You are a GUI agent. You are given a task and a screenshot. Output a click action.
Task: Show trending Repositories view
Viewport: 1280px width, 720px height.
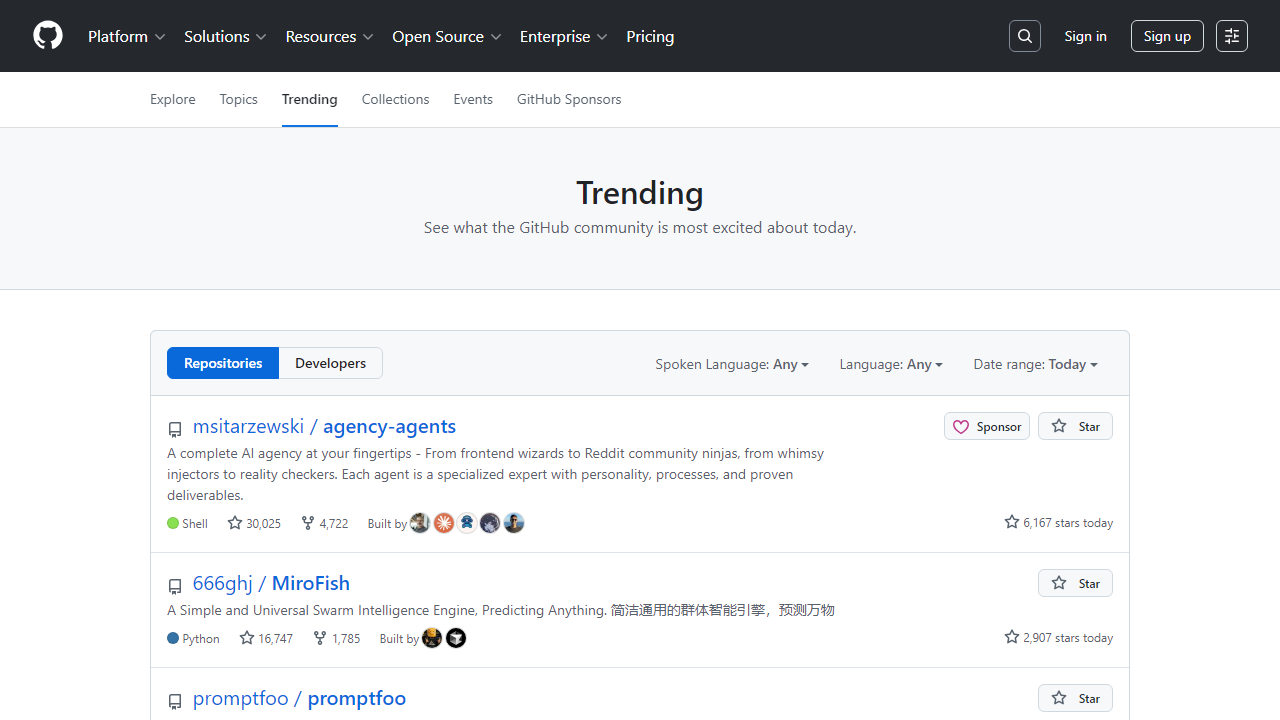223,363
